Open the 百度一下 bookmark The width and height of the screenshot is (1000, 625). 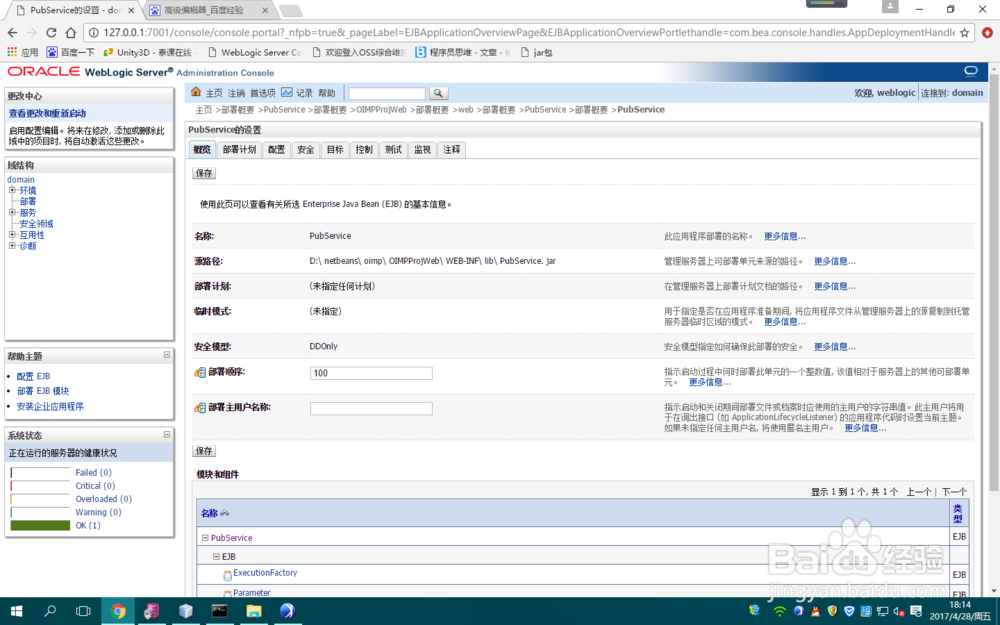click(70, 52)
